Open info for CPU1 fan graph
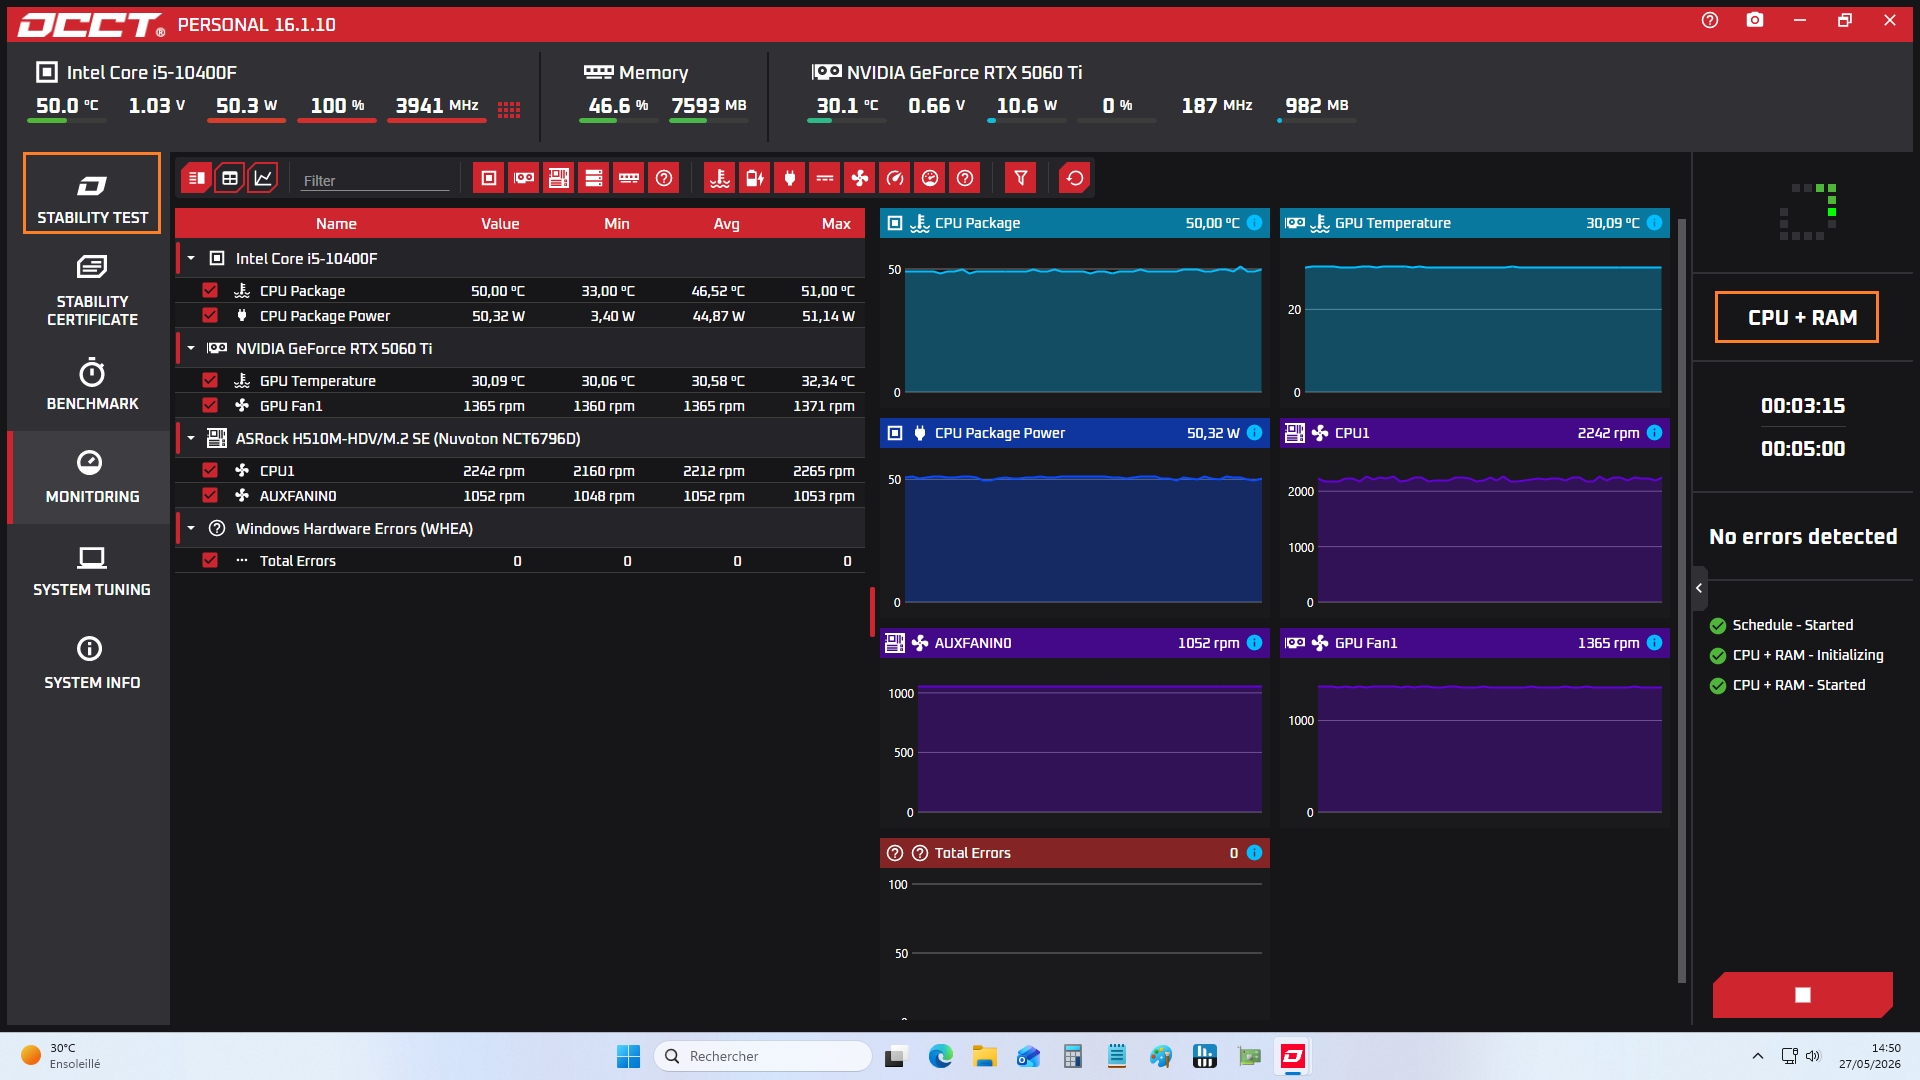The width and height of the screenshot is (1920, 1080). [1654, 433]
